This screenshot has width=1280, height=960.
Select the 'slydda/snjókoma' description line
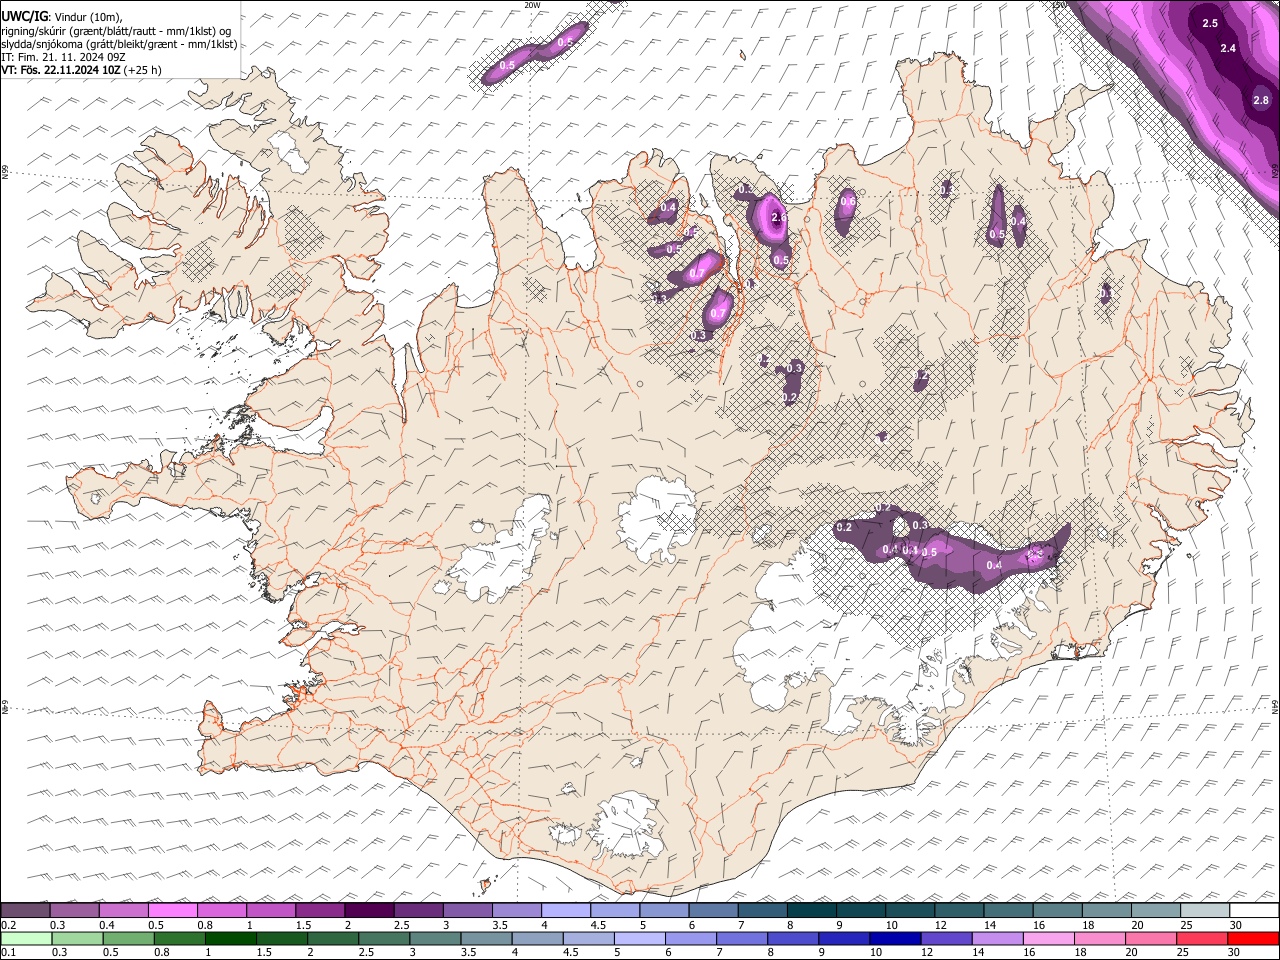point(119,44)
